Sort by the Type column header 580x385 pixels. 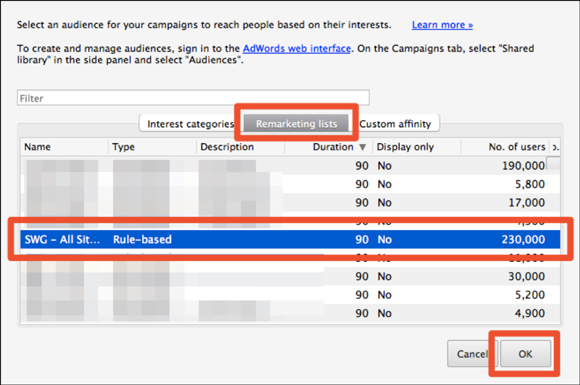coord(152,147)
